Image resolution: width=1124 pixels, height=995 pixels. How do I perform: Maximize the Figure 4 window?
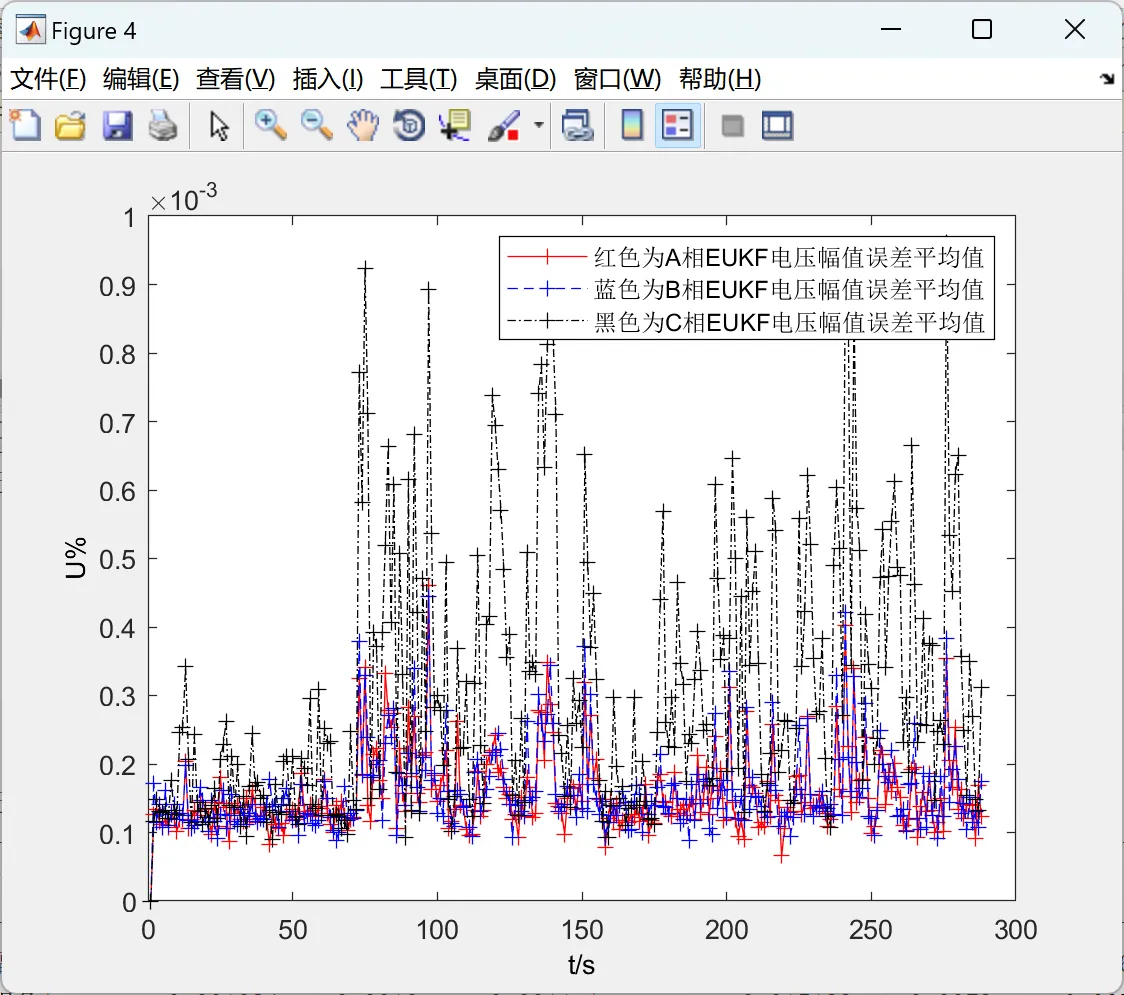(982, 29)
